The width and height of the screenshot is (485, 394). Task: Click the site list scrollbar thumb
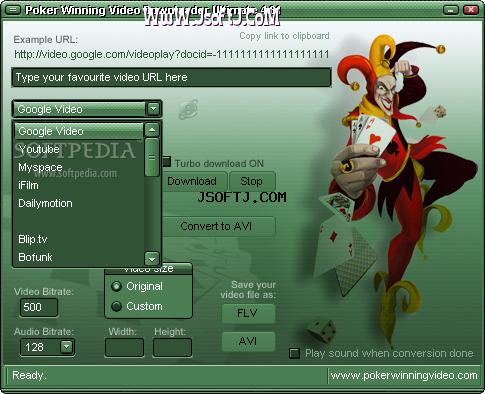[152, 157]
